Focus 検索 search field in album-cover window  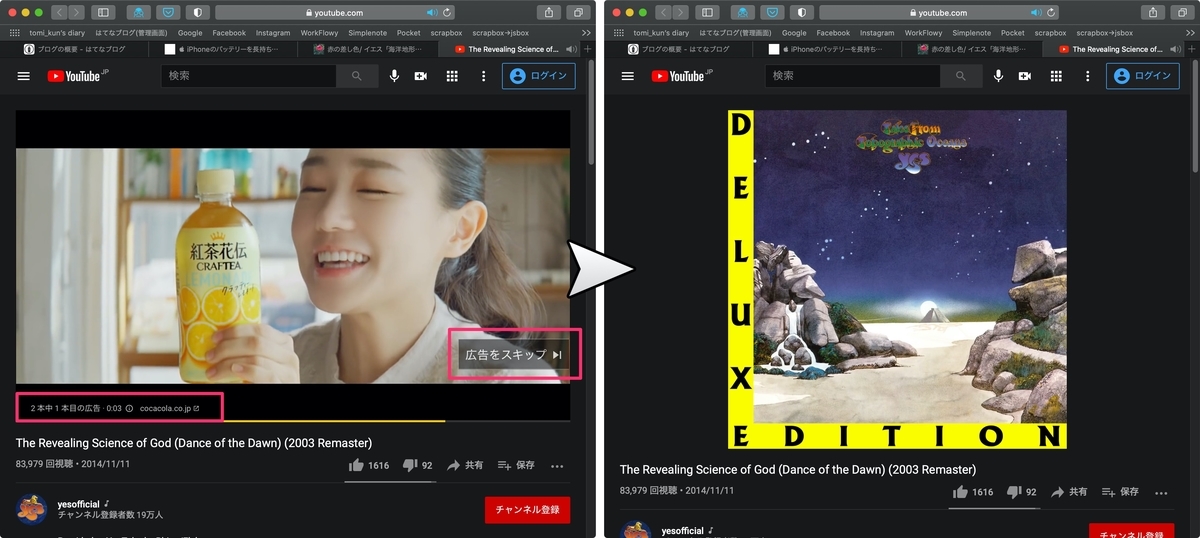[x=852, y=76]
